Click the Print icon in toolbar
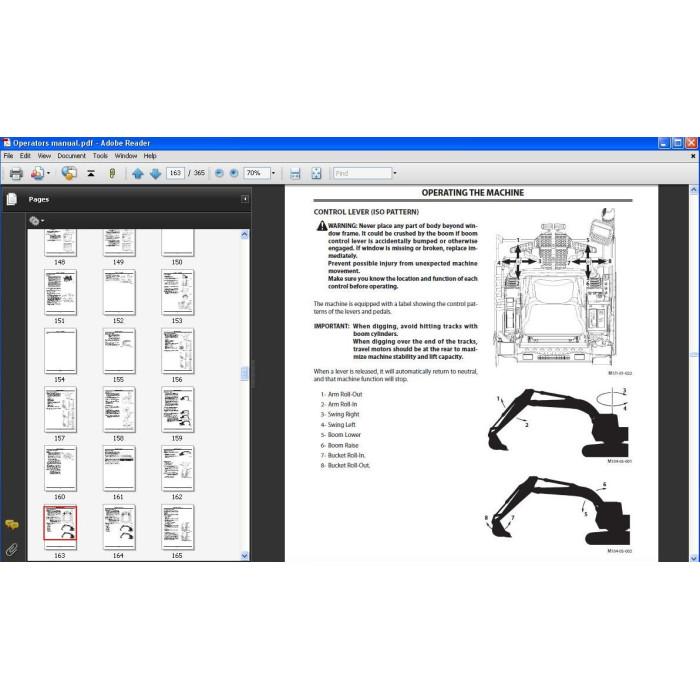The image size is (700, 700). click(x=16, y=173)
